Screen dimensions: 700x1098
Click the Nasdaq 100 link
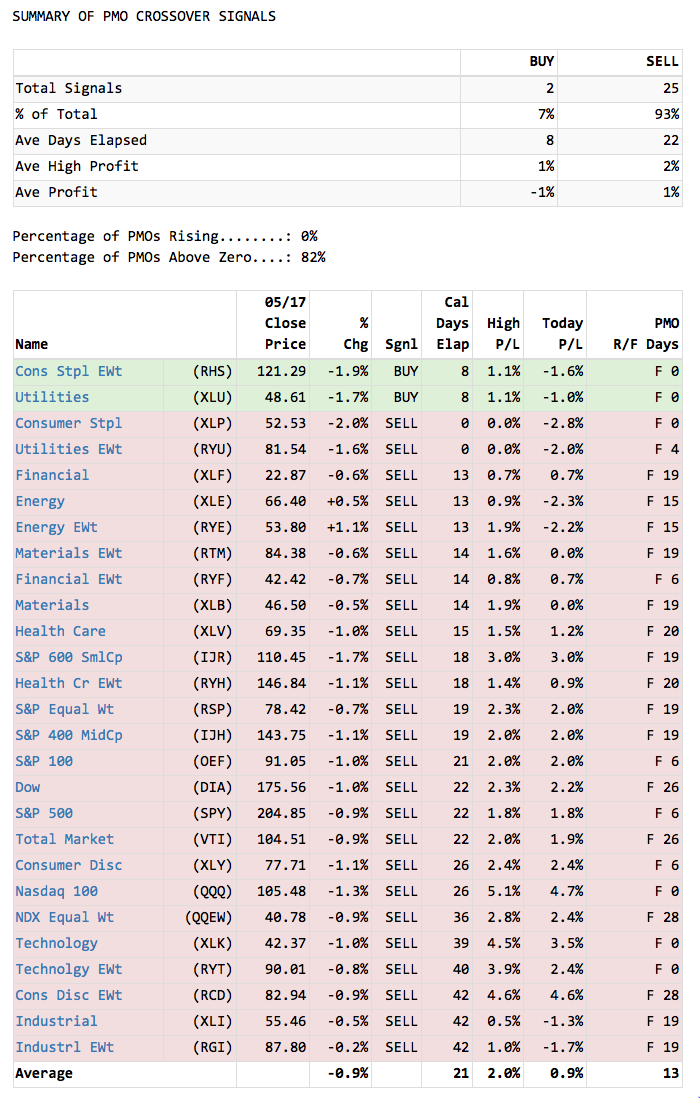tap(56, 891)
